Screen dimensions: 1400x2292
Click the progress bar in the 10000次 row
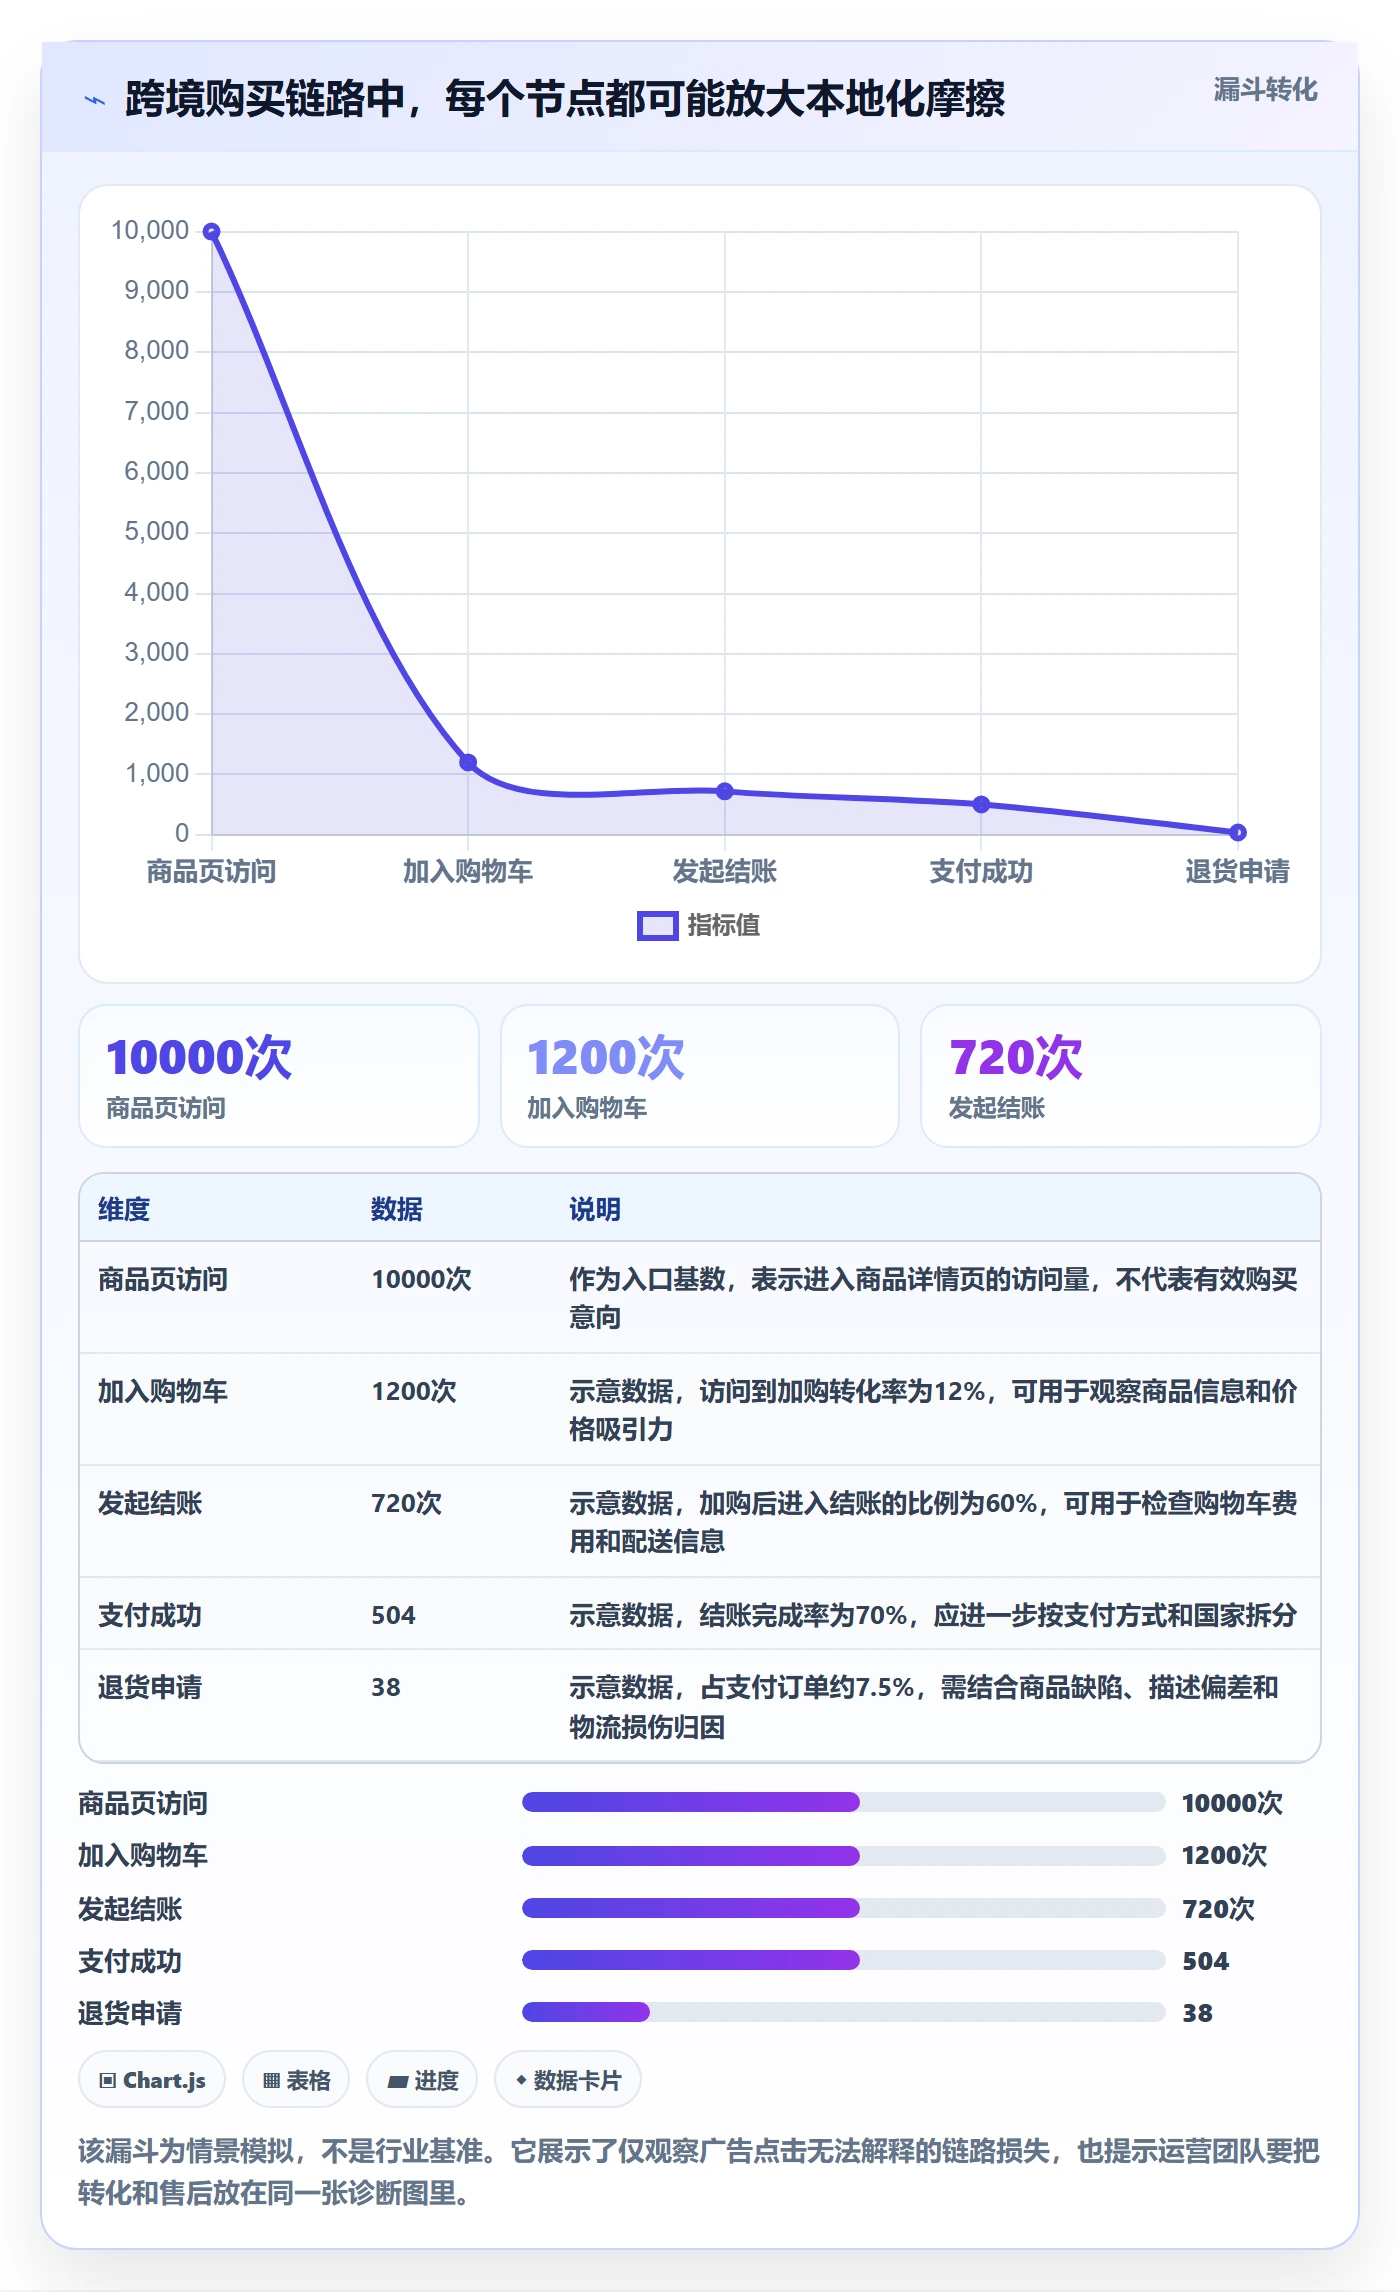pyautogui.click(x=844, y=1802)
